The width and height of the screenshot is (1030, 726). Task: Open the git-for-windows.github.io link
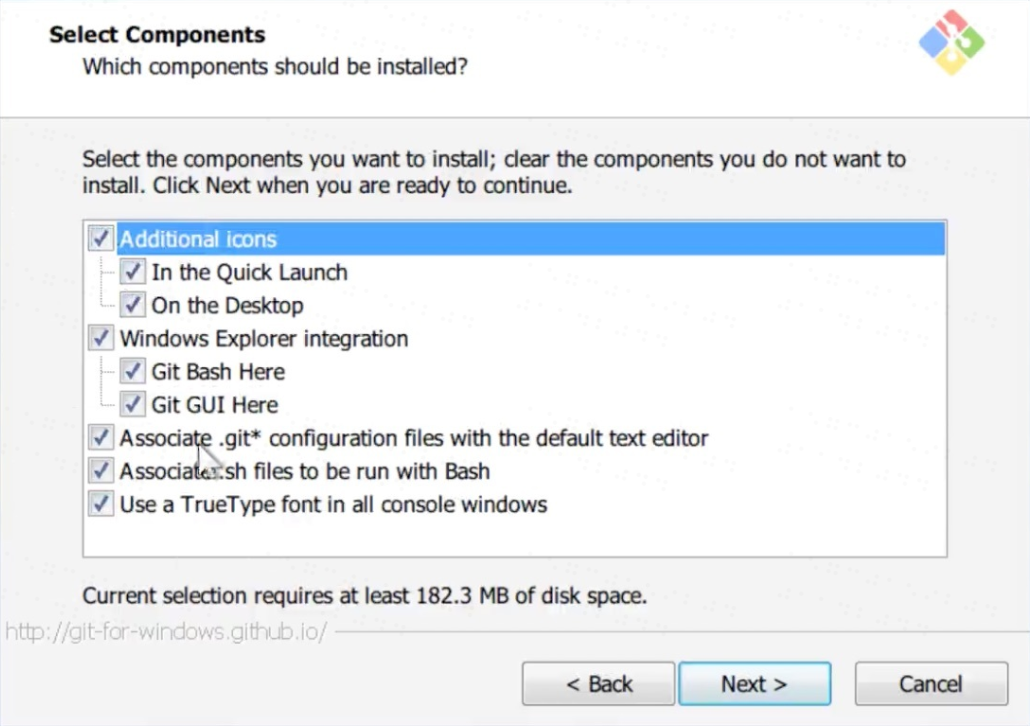[x=166, y=633]
